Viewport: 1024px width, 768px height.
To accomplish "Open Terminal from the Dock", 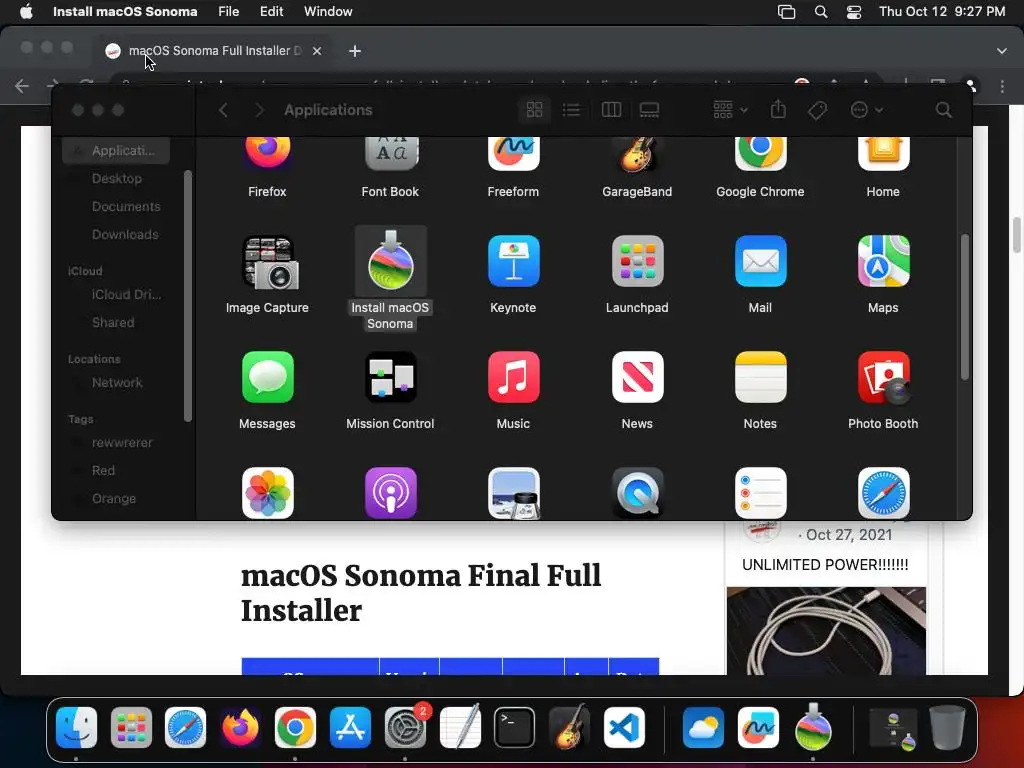I will coord(514,728).
